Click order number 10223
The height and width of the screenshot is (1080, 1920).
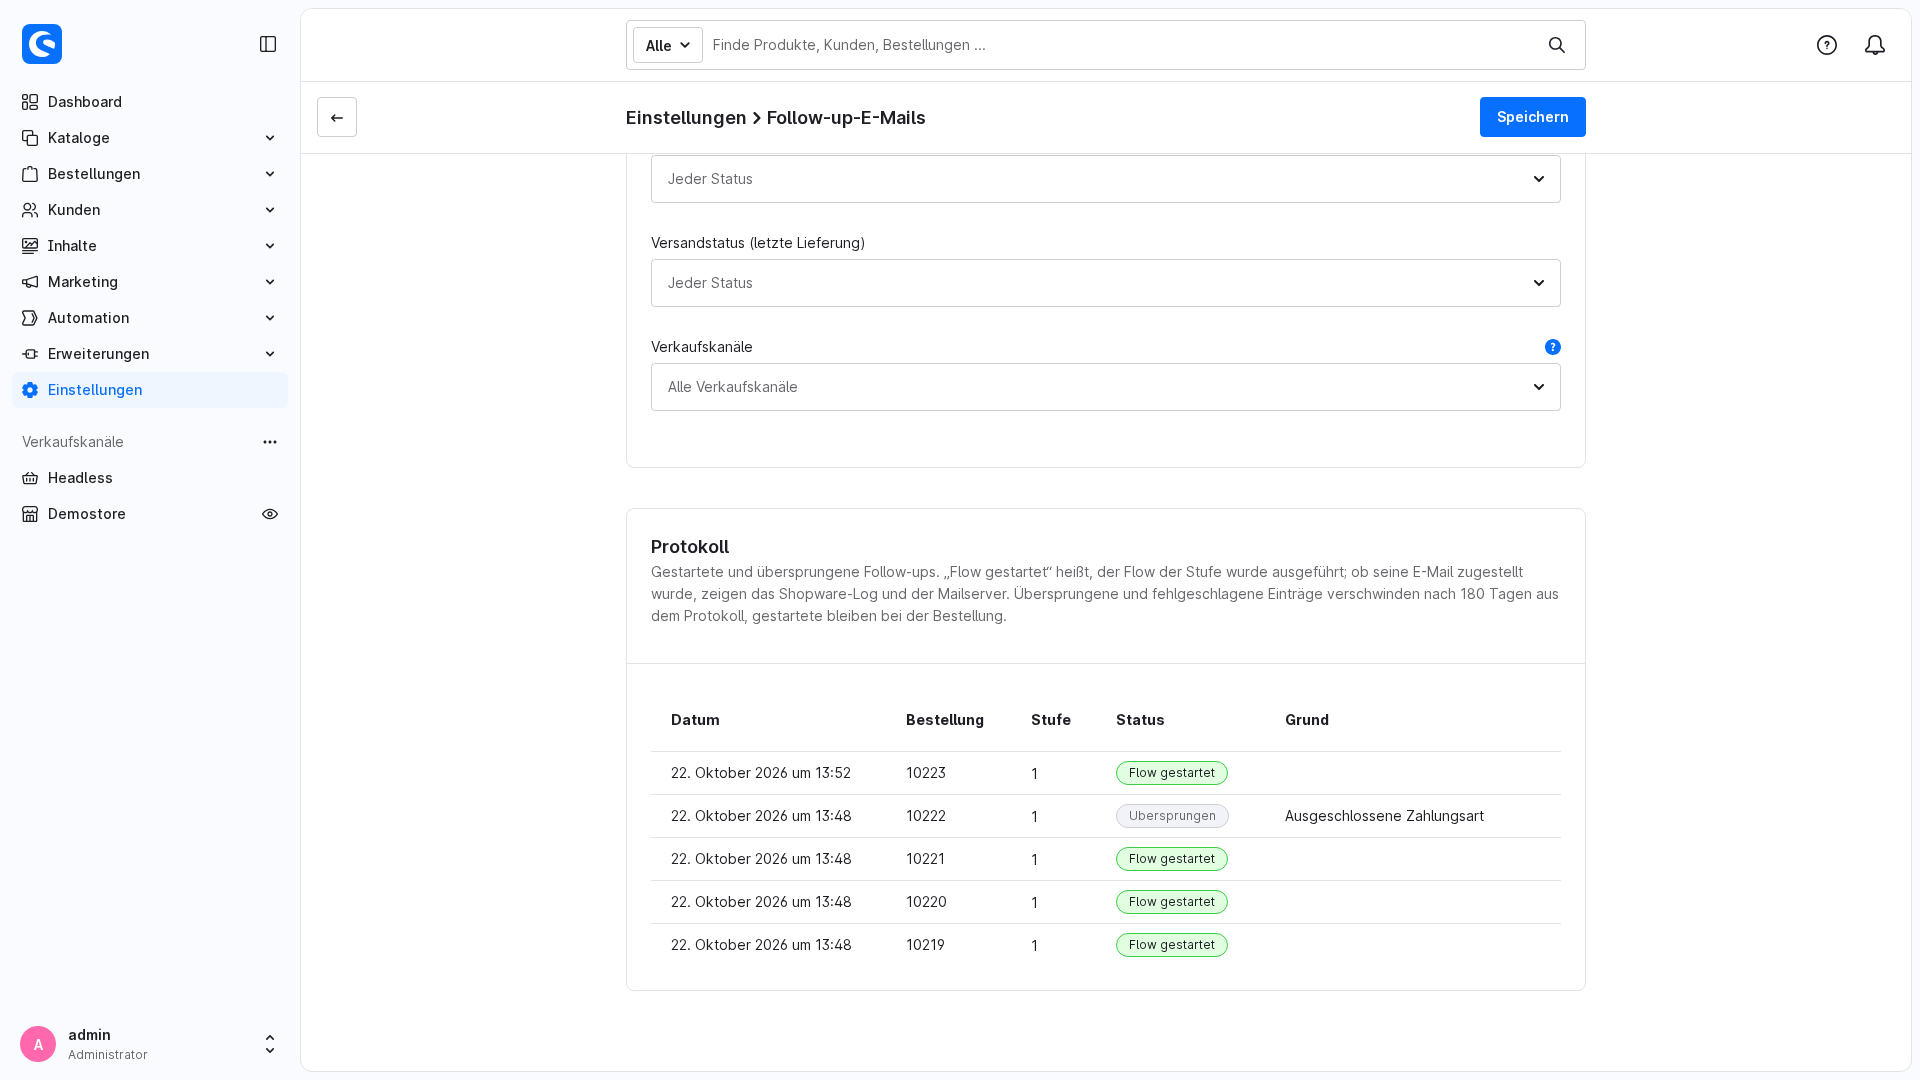tap(926, 773)
